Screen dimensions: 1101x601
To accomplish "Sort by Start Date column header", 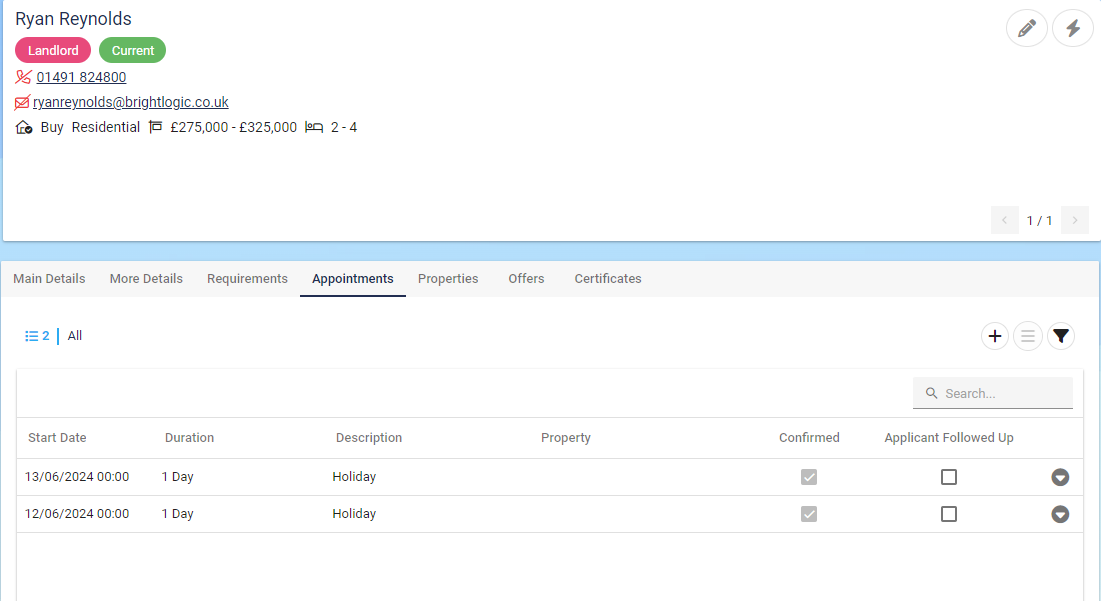I will tap(57, 437).
